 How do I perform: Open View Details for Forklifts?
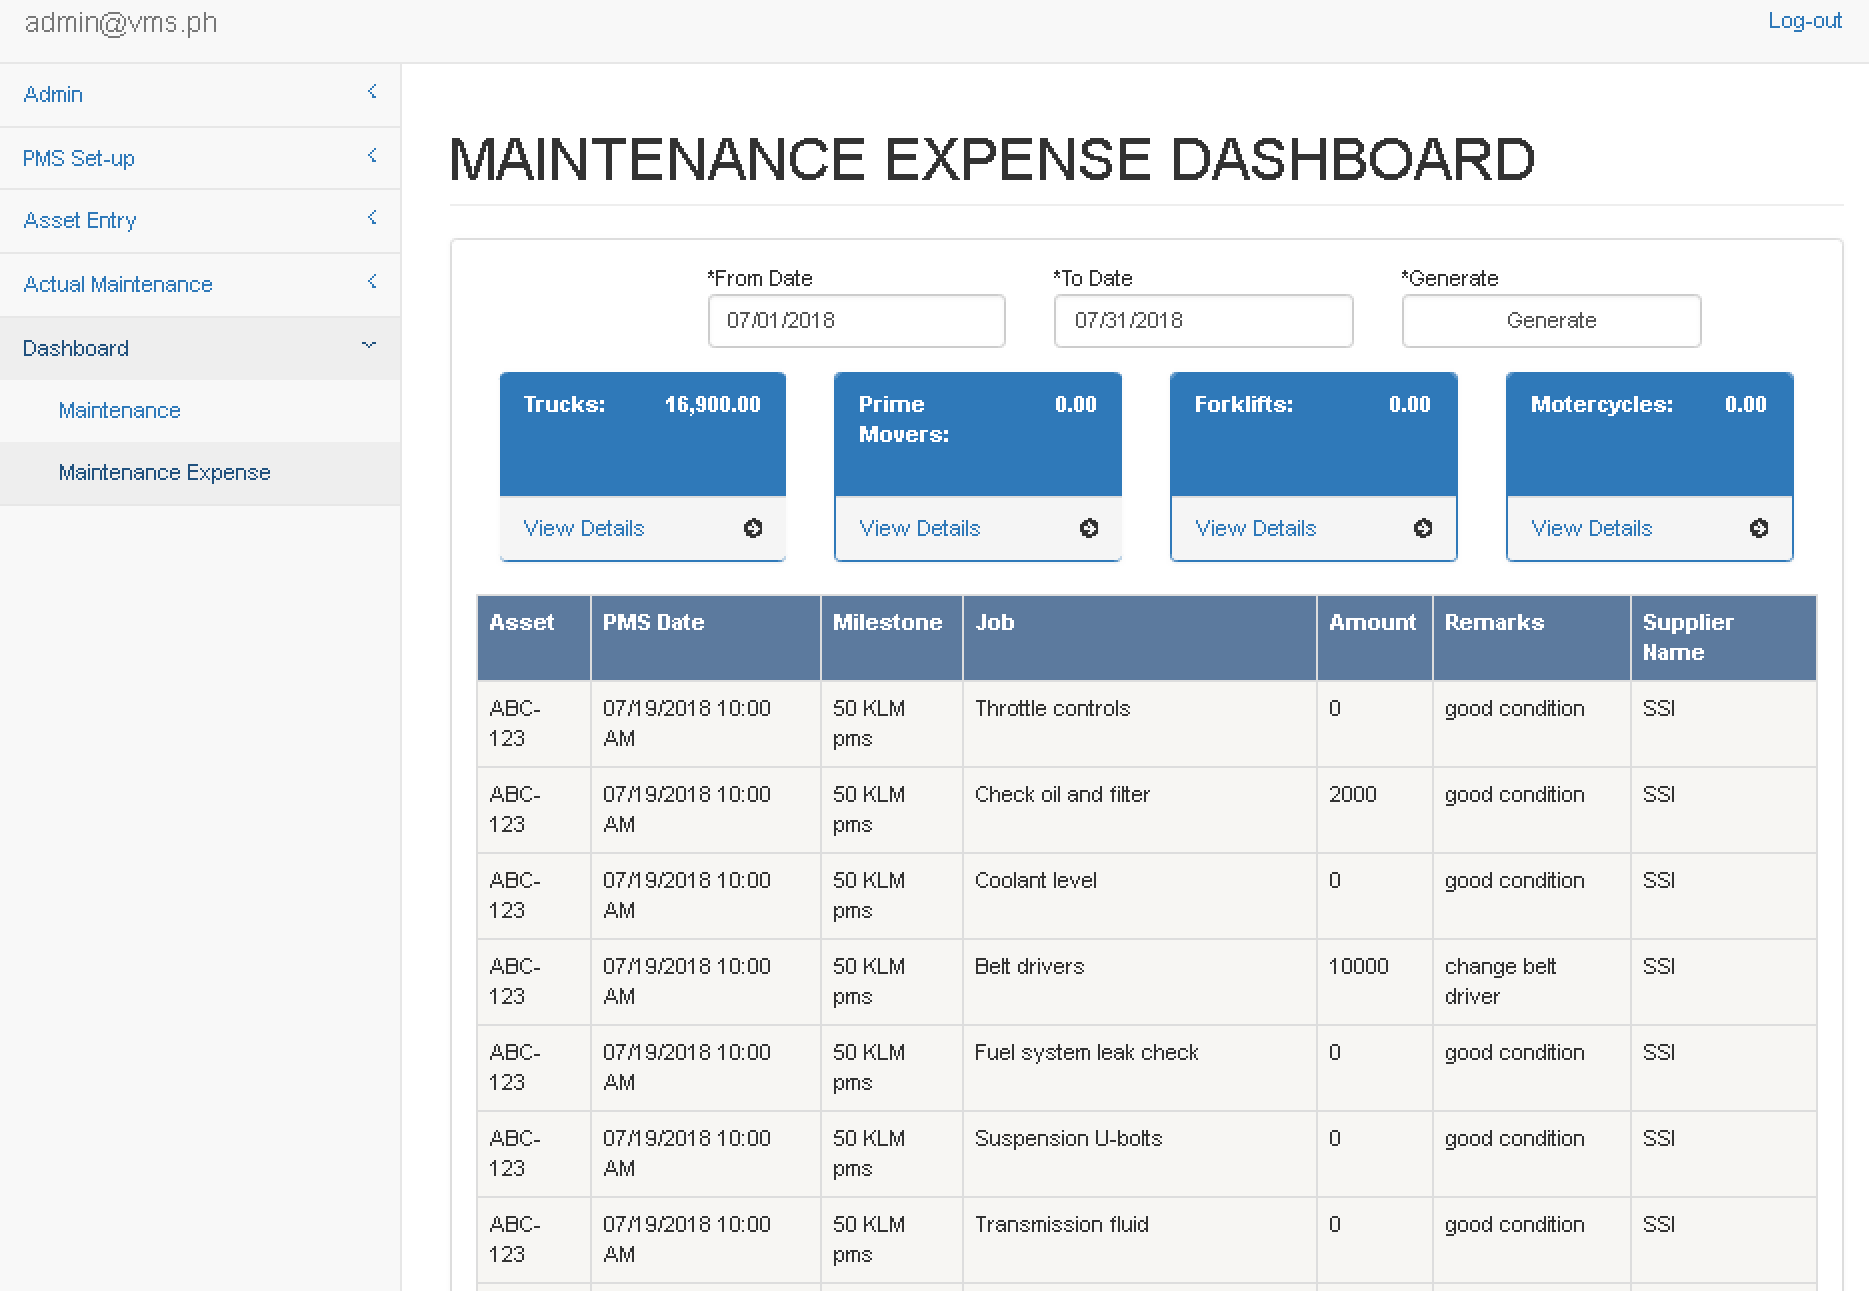tap(1256, 528)
